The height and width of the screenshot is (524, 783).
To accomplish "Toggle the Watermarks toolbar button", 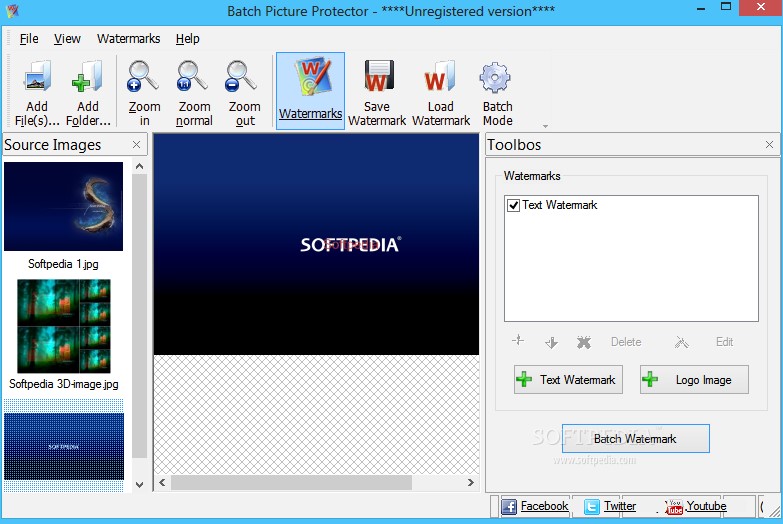I will tap(310, 91).
